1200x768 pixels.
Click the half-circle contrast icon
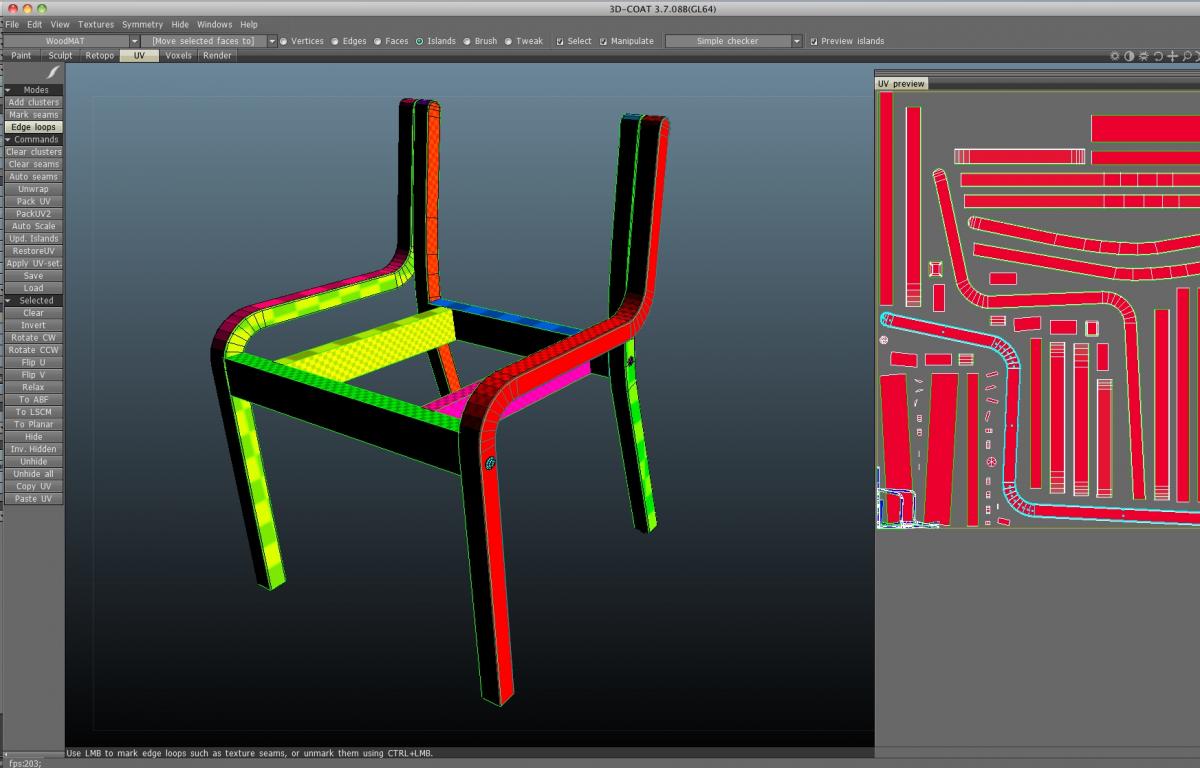tap(1129, 56)
